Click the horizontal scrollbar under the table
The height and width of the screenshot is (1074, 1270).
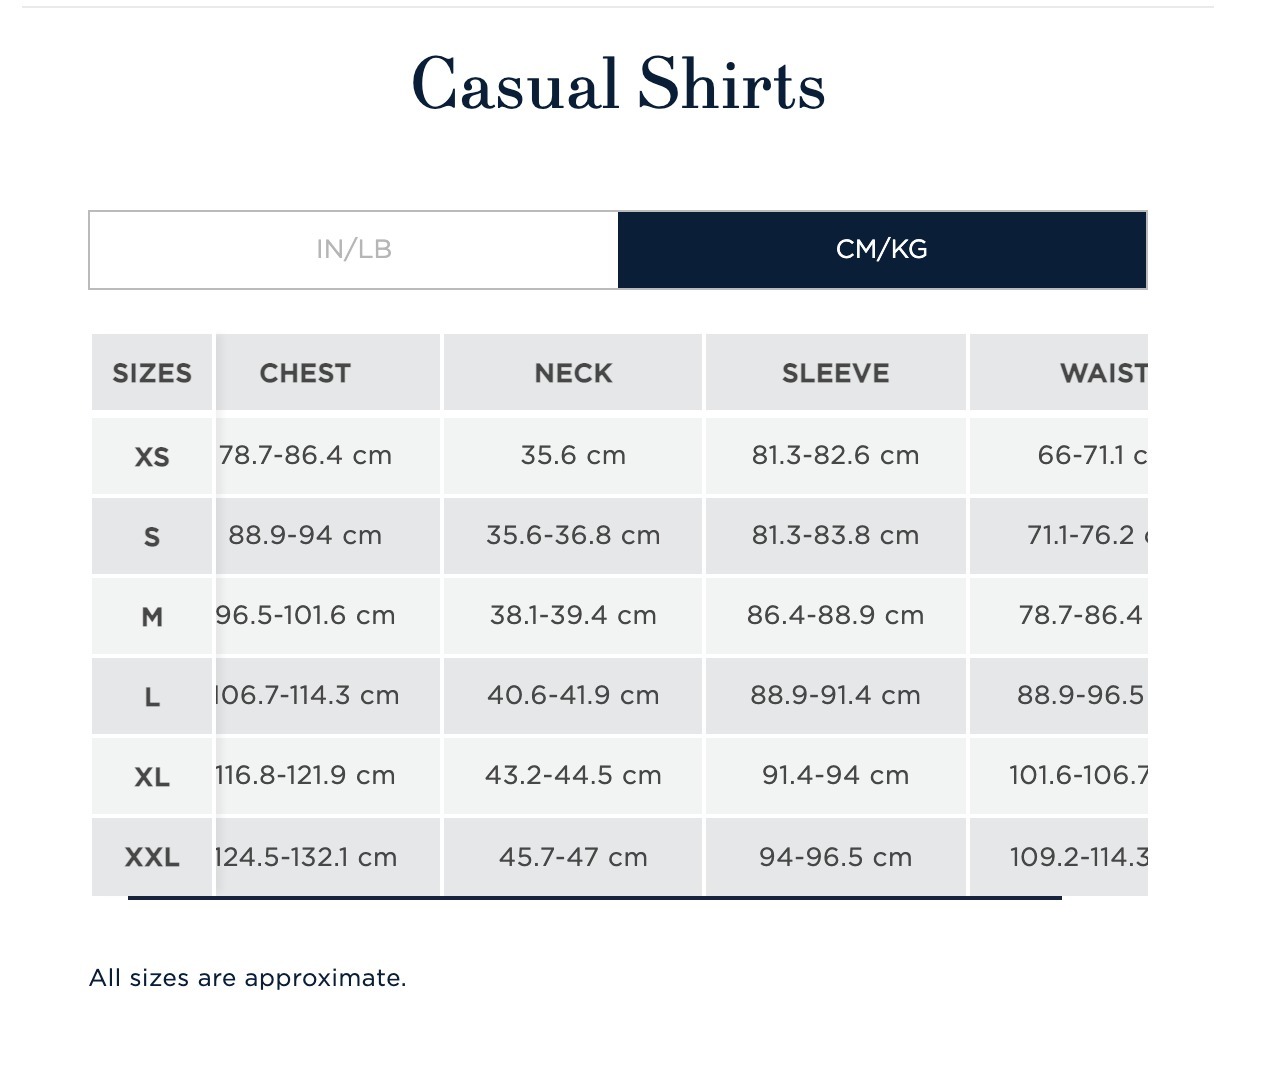click(595, 898)
